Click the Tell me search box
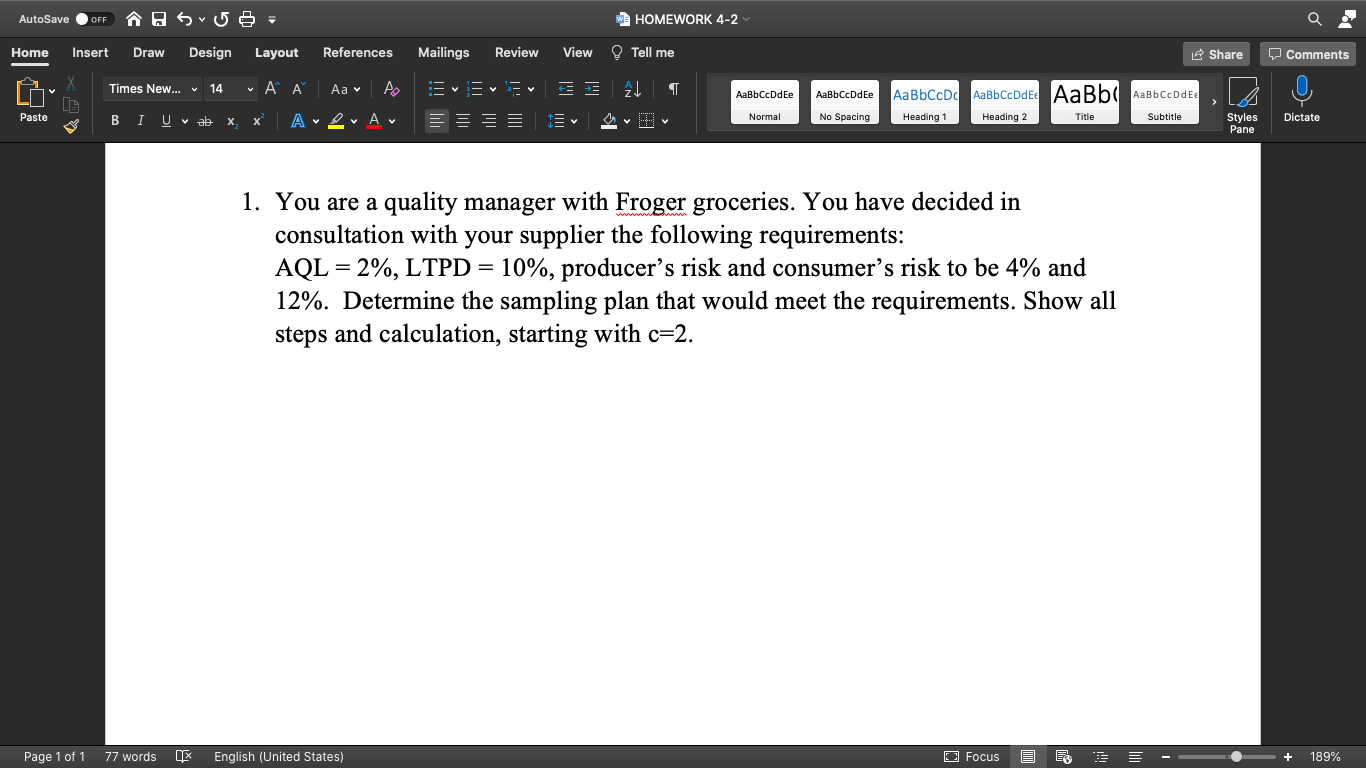The width and height of the screenshot is (1366, 768). (x=642, y=53)
